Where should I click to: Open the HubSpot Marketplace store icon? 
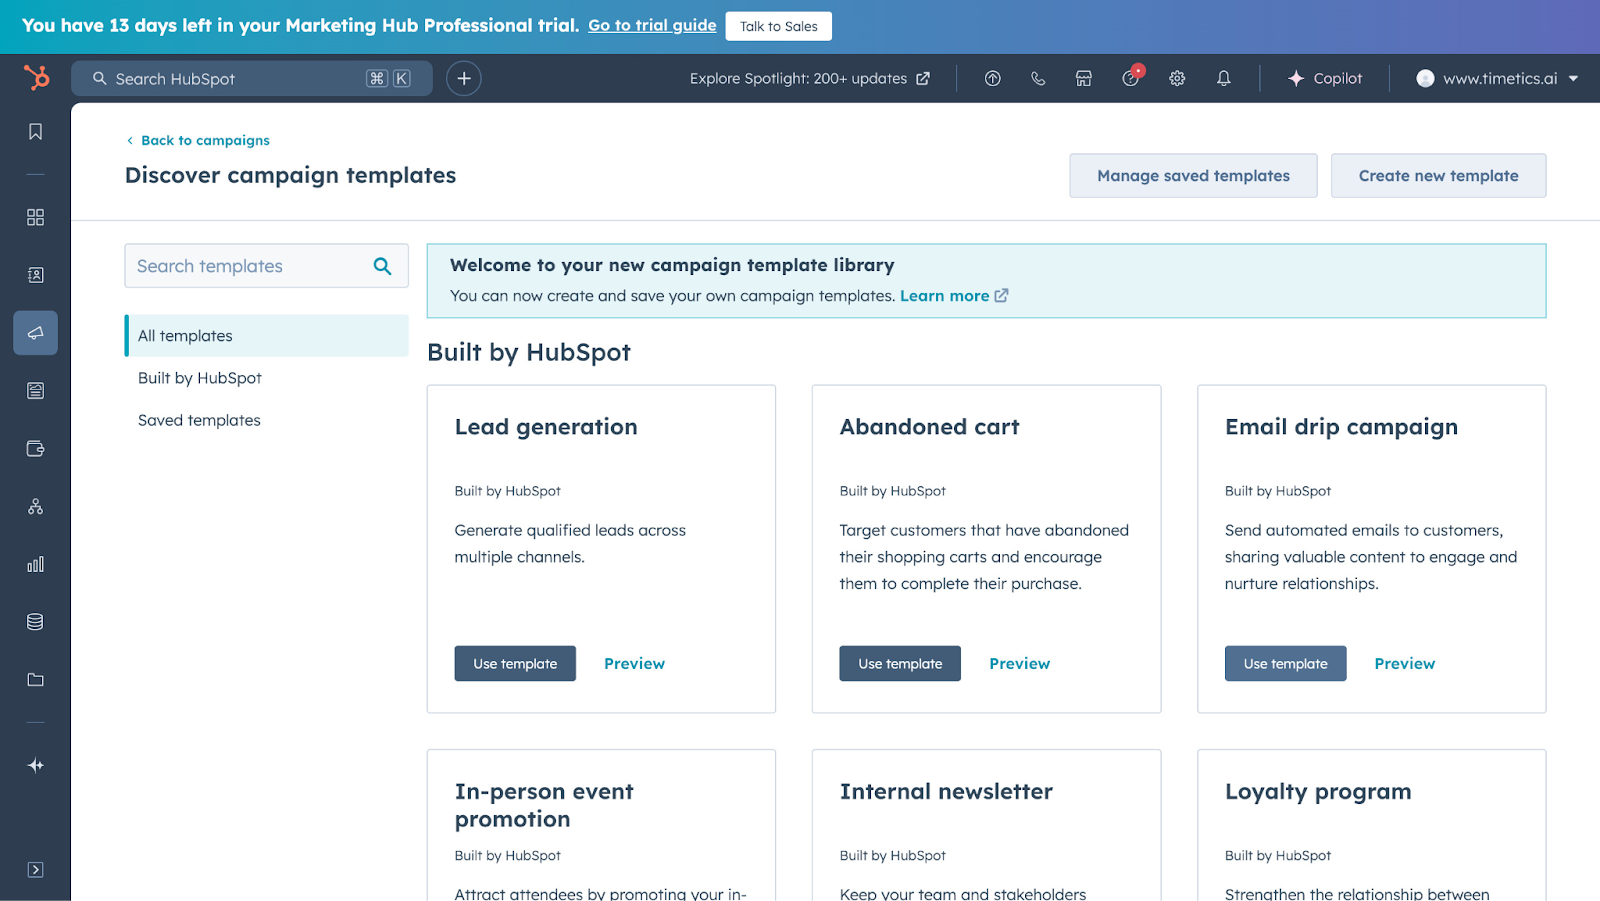(1083, 78)
